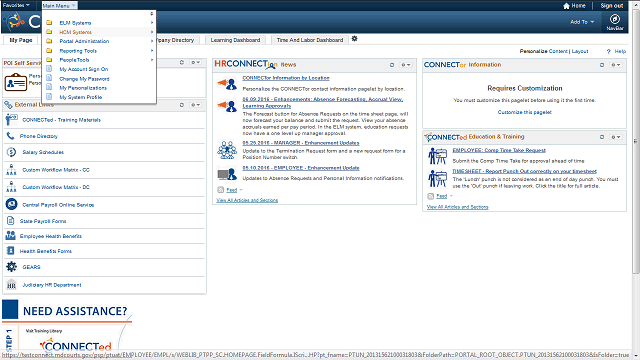Refresh the CONNECTor Information pagelet
This screenshot has width=640, height=360.
click(x=602, y=65)
